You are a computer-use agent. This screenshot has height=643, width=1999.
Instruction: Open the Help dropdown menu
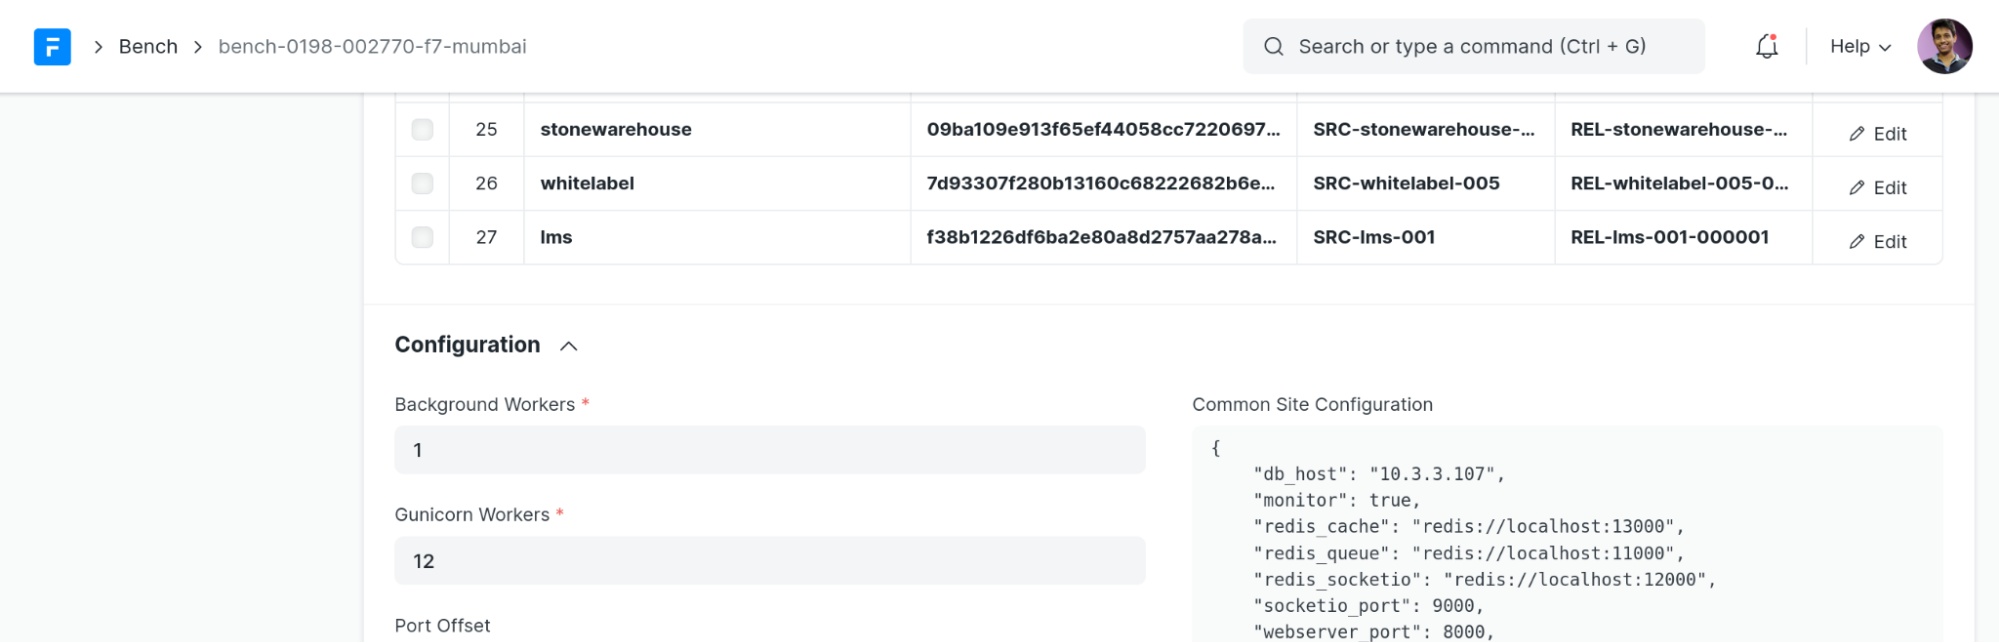1859,47
